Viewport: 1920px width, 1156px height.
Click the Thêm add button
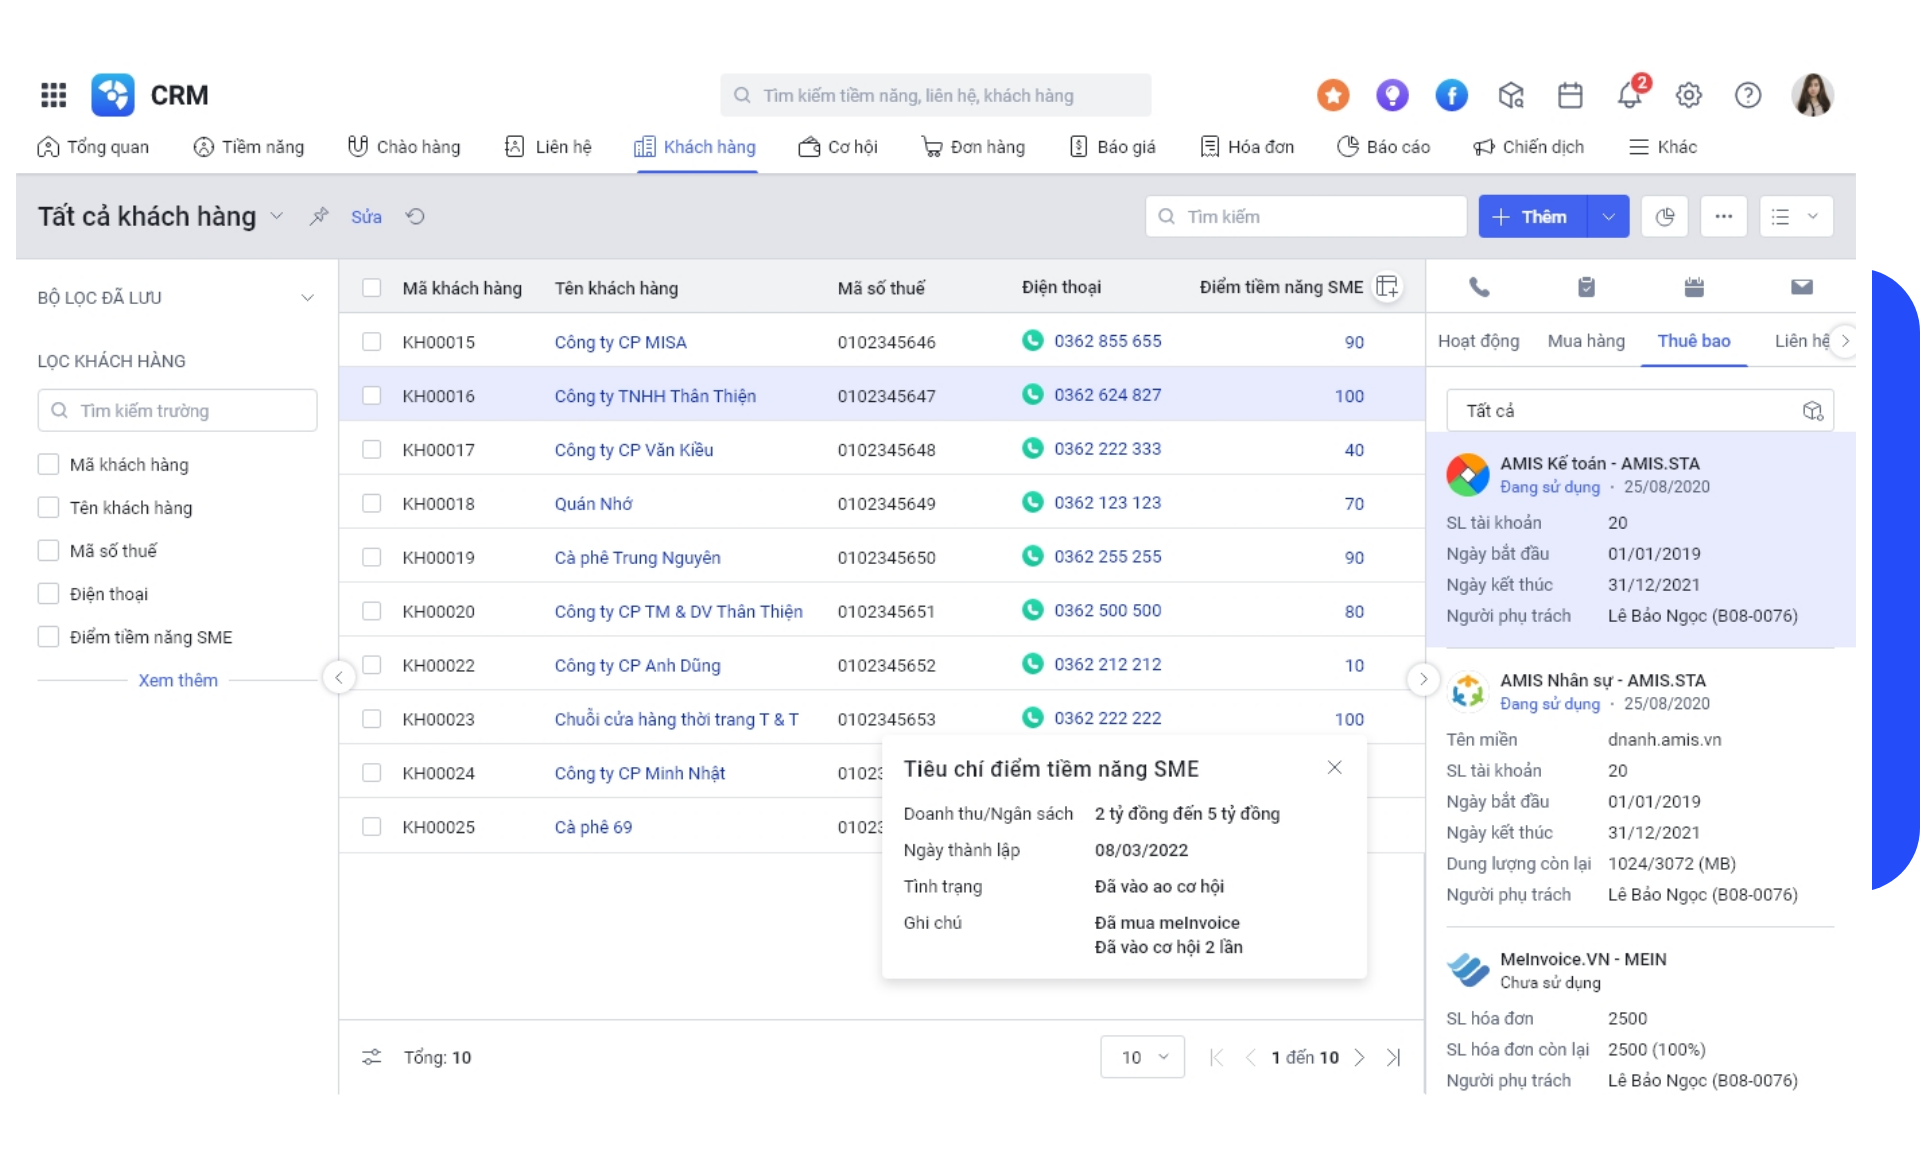tap(1532, 217)
